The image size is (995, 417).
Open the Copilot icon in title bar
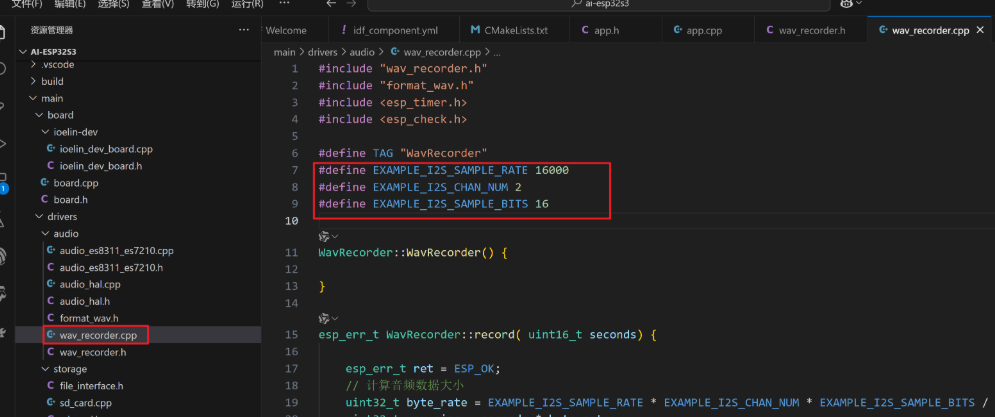(x=846, y=4)
